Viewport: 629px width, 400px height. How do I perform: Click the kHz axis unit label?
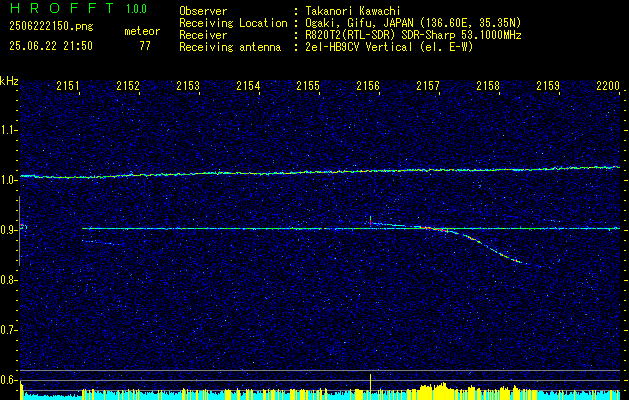click(9, 81)
